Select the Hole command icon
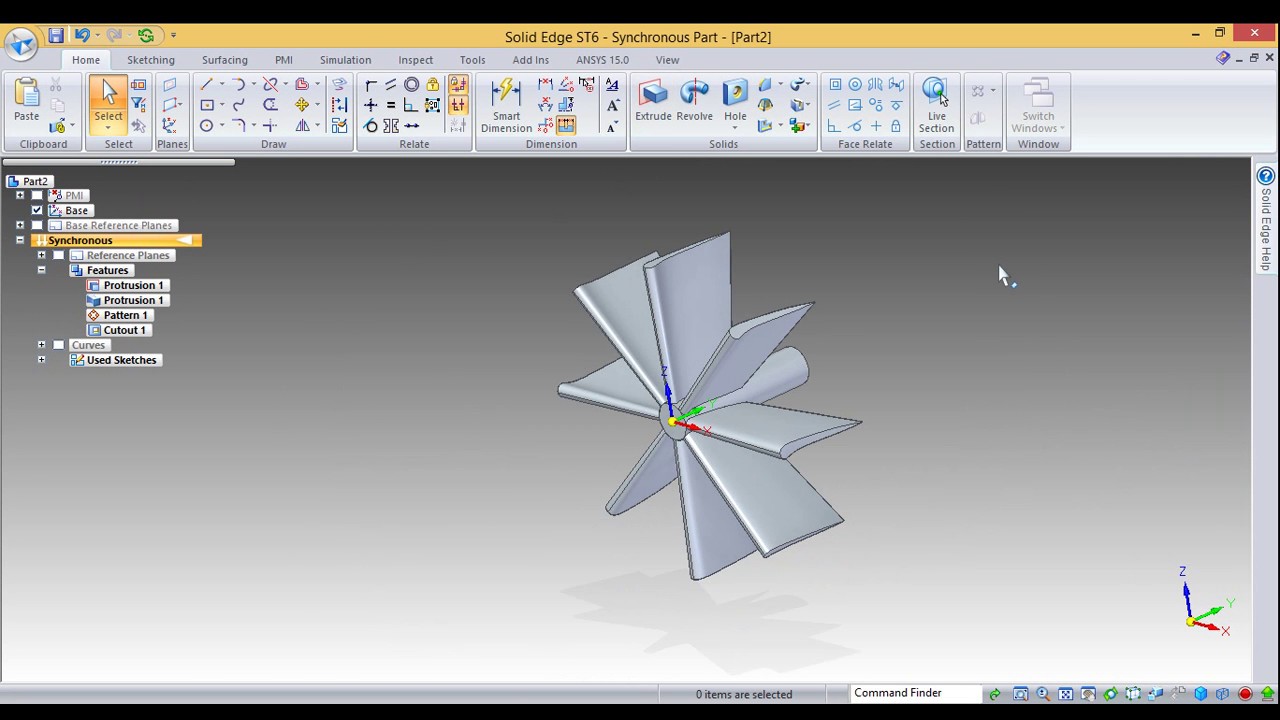This screenshot has height=720, width=1280. click(x=735, y=94)
